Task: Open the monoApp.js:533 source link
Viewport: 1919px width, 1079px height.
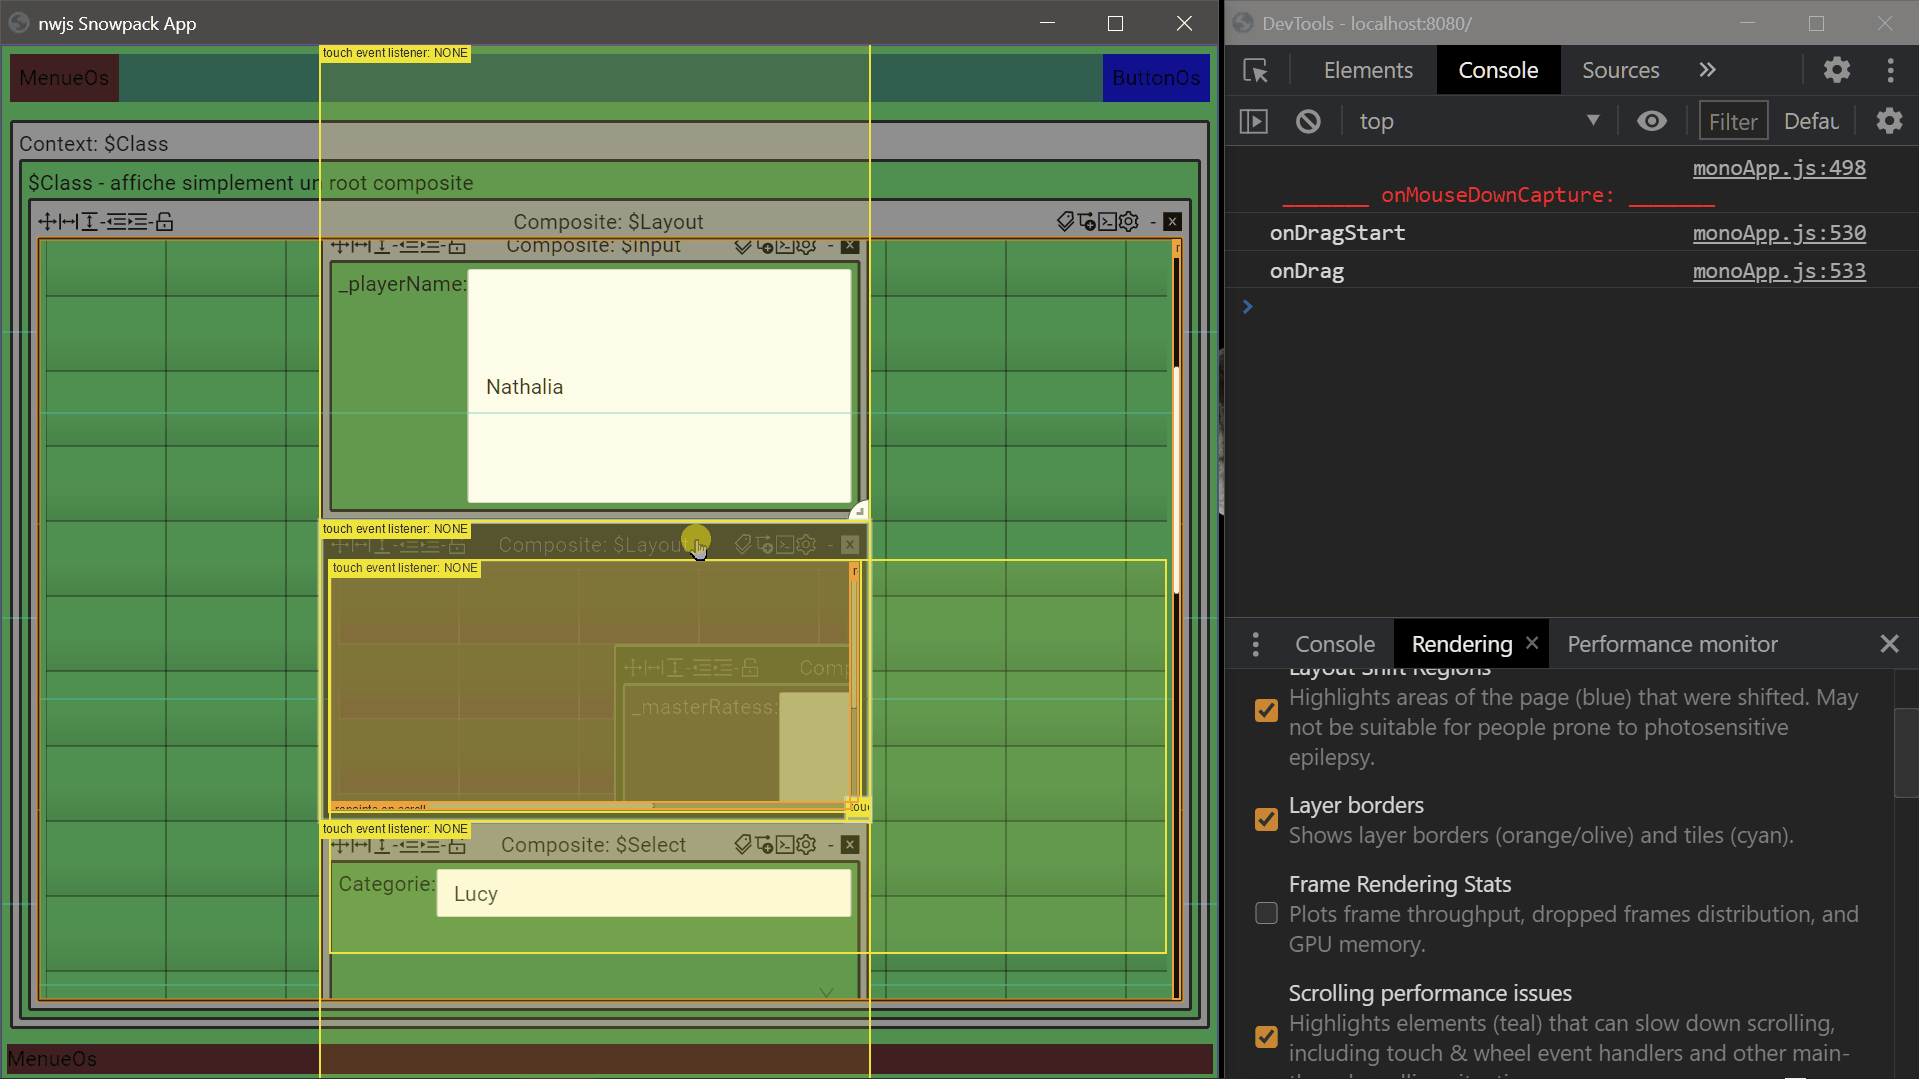Action: (x=1779, y=271)
